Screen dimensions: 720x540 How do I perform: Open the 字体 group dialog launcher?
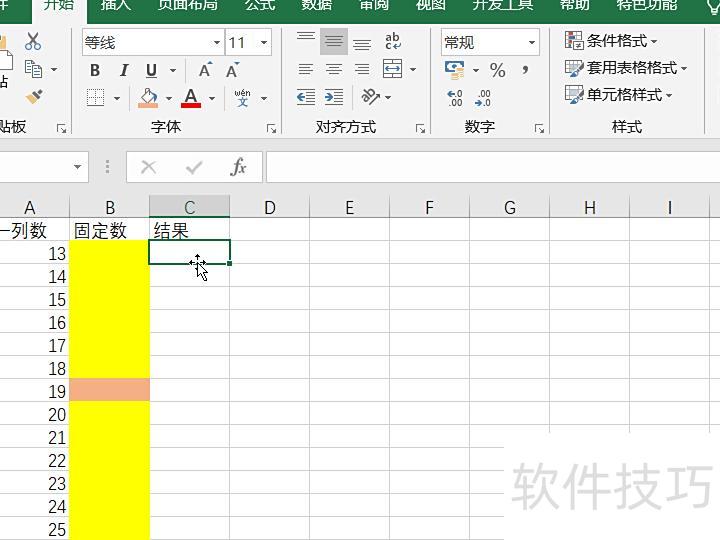[x=271, y=129]
